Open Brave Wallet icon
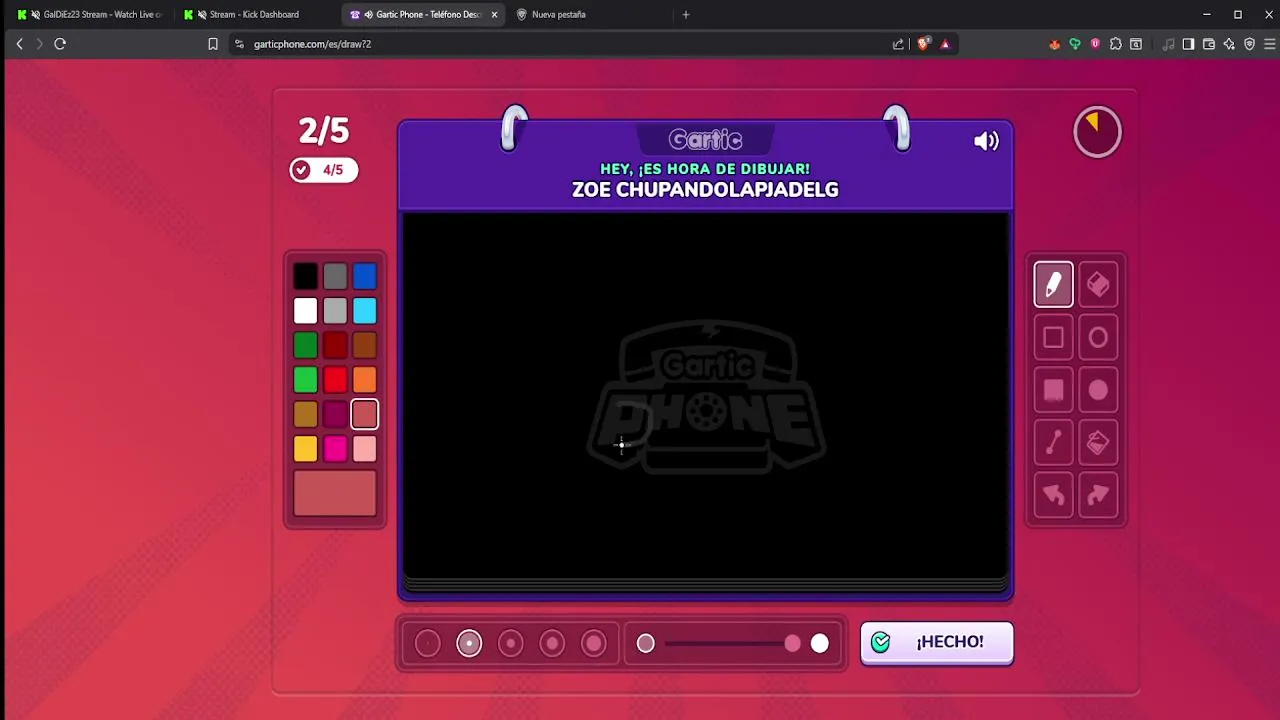1280x720 pixels. point(1209,44)
